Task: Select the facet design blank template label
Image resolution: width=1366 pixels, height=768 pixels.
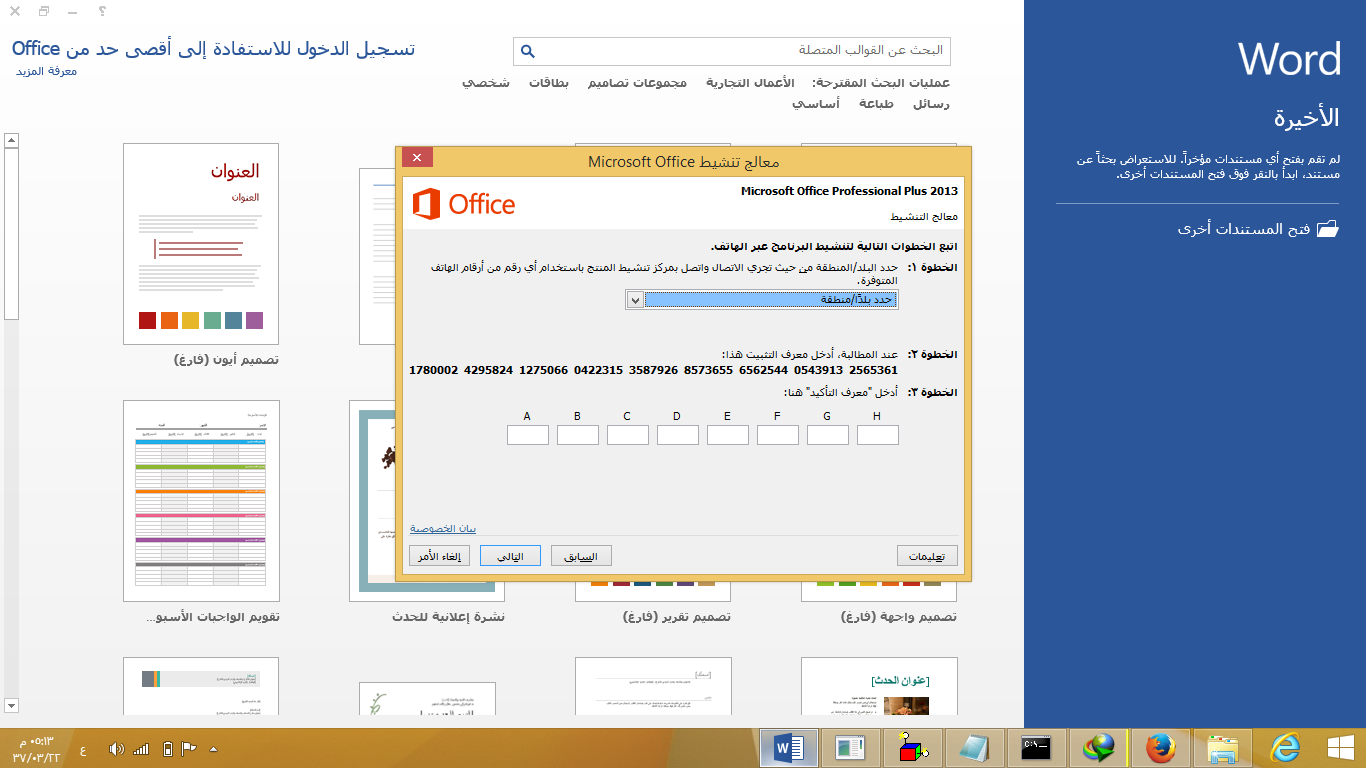Action: (x=900, y=617)
